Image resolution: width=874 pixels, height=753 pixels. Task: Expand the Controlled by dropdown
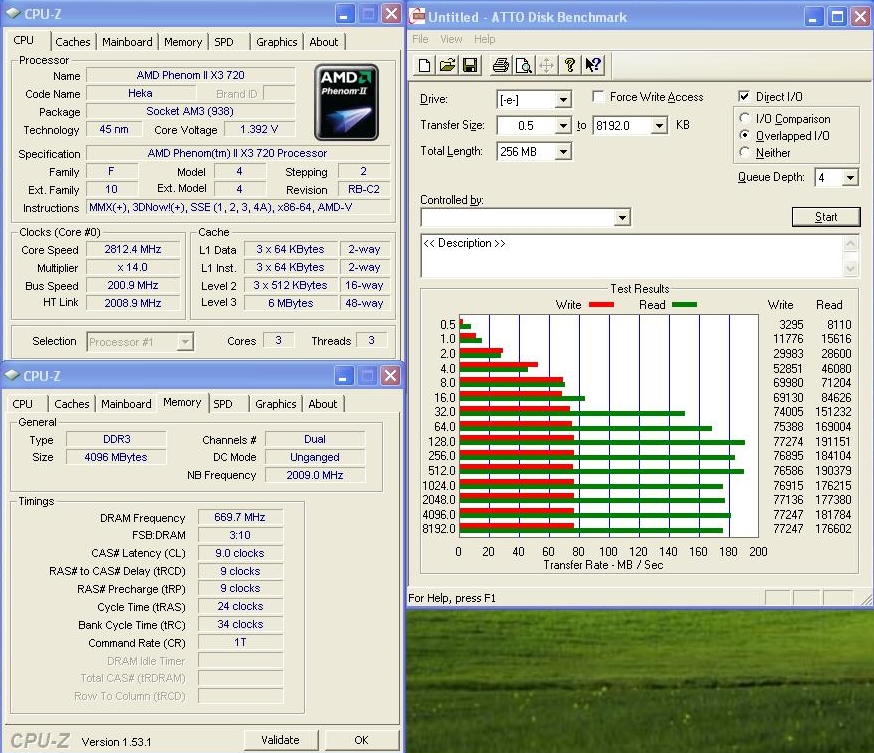coord(622,217)
